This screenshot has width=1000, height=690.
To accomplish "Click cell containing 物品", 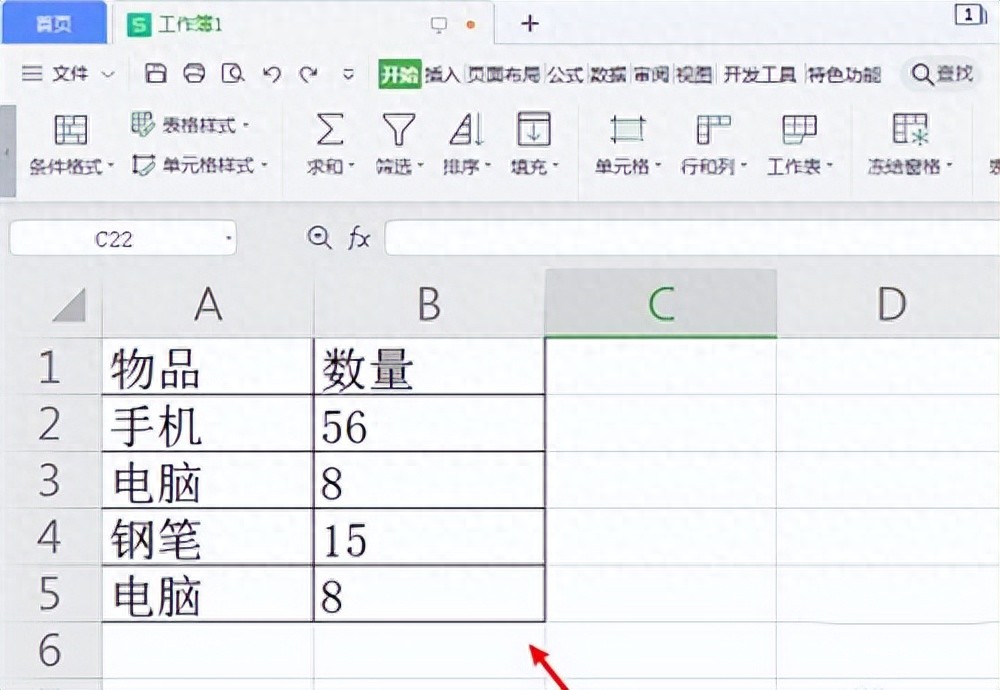I will [x=208, y=367].
